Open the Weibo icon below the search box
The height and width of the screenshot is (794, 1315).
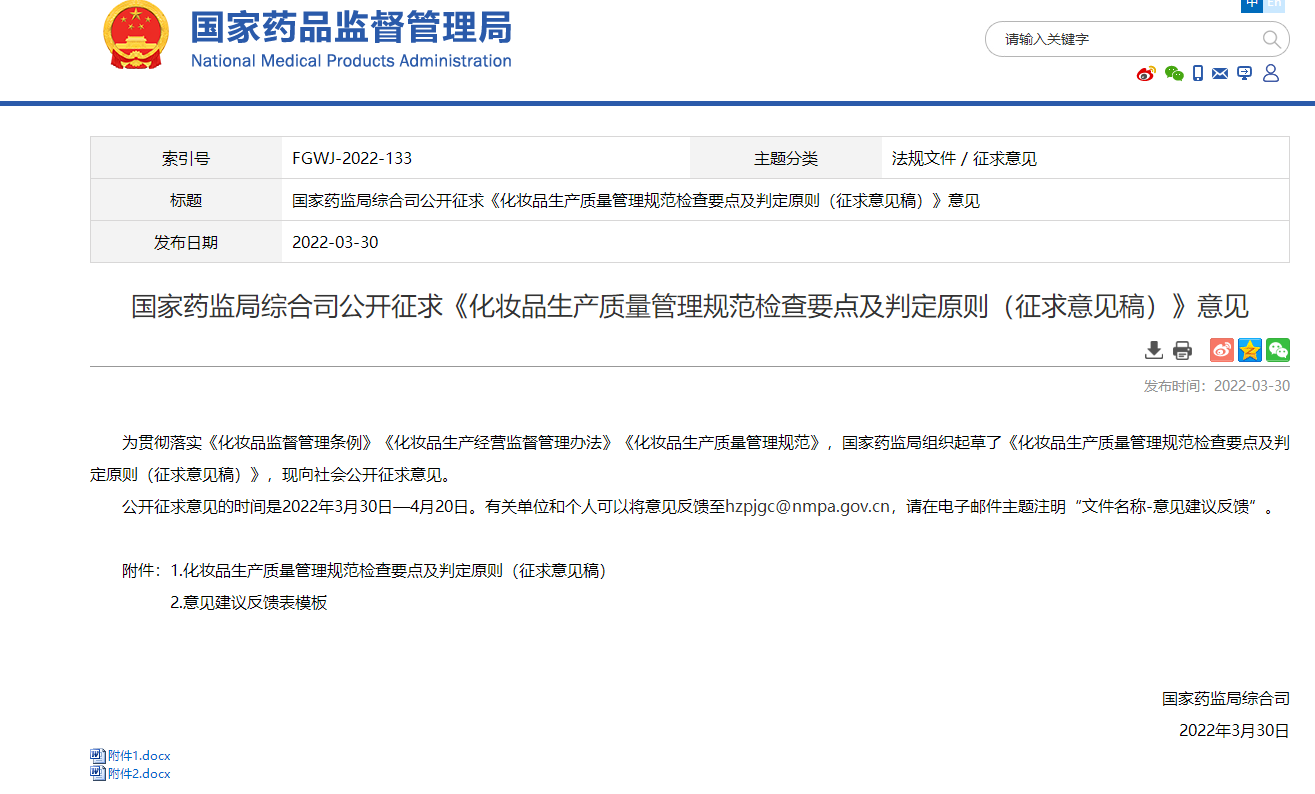click(1146, 73)
